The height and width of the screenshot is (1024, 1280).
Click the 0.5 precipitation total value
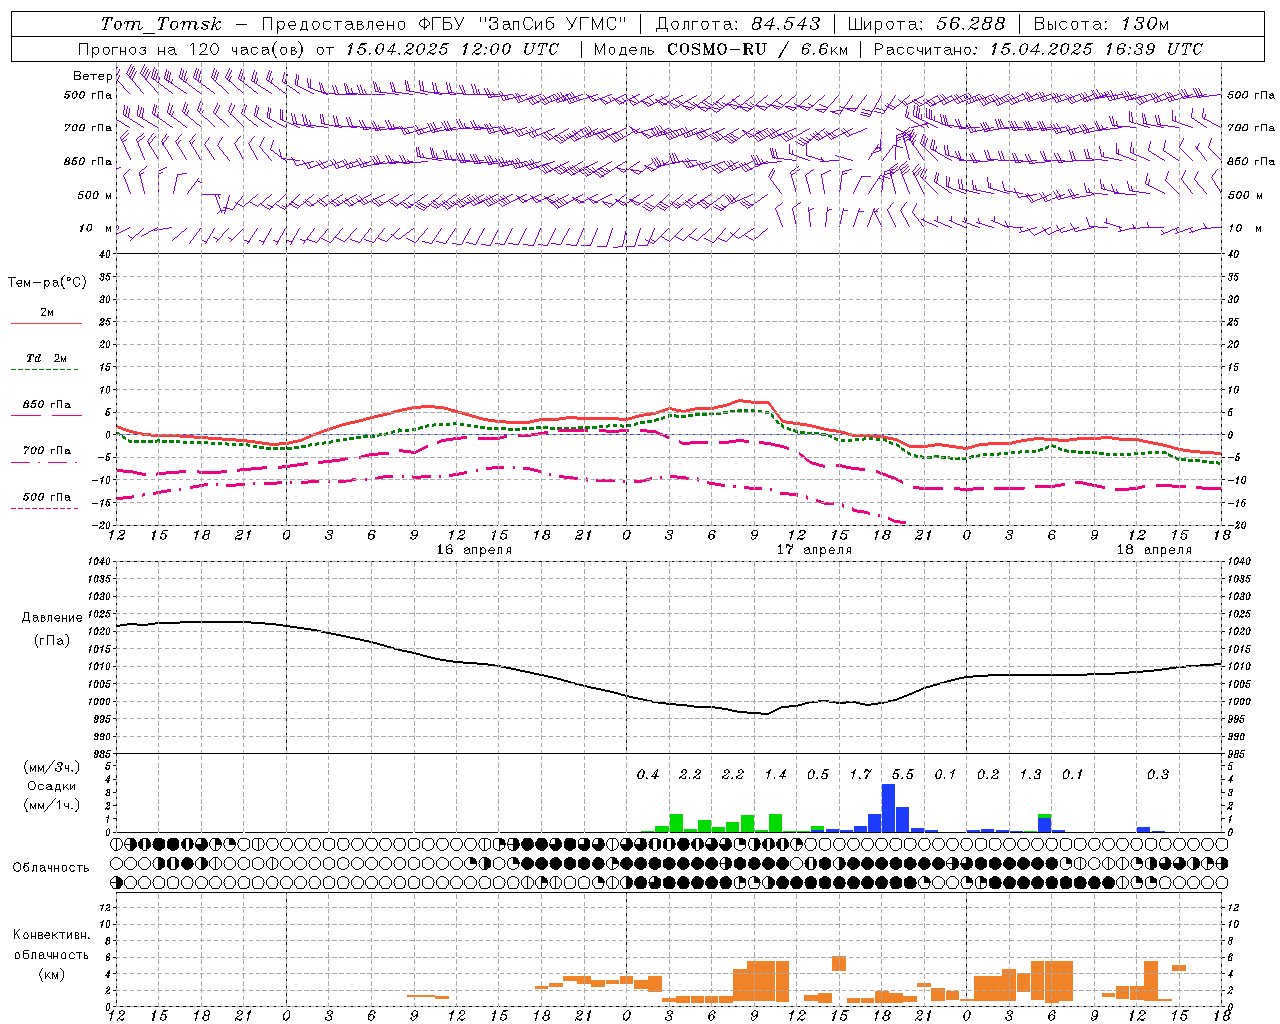point(818,775)
